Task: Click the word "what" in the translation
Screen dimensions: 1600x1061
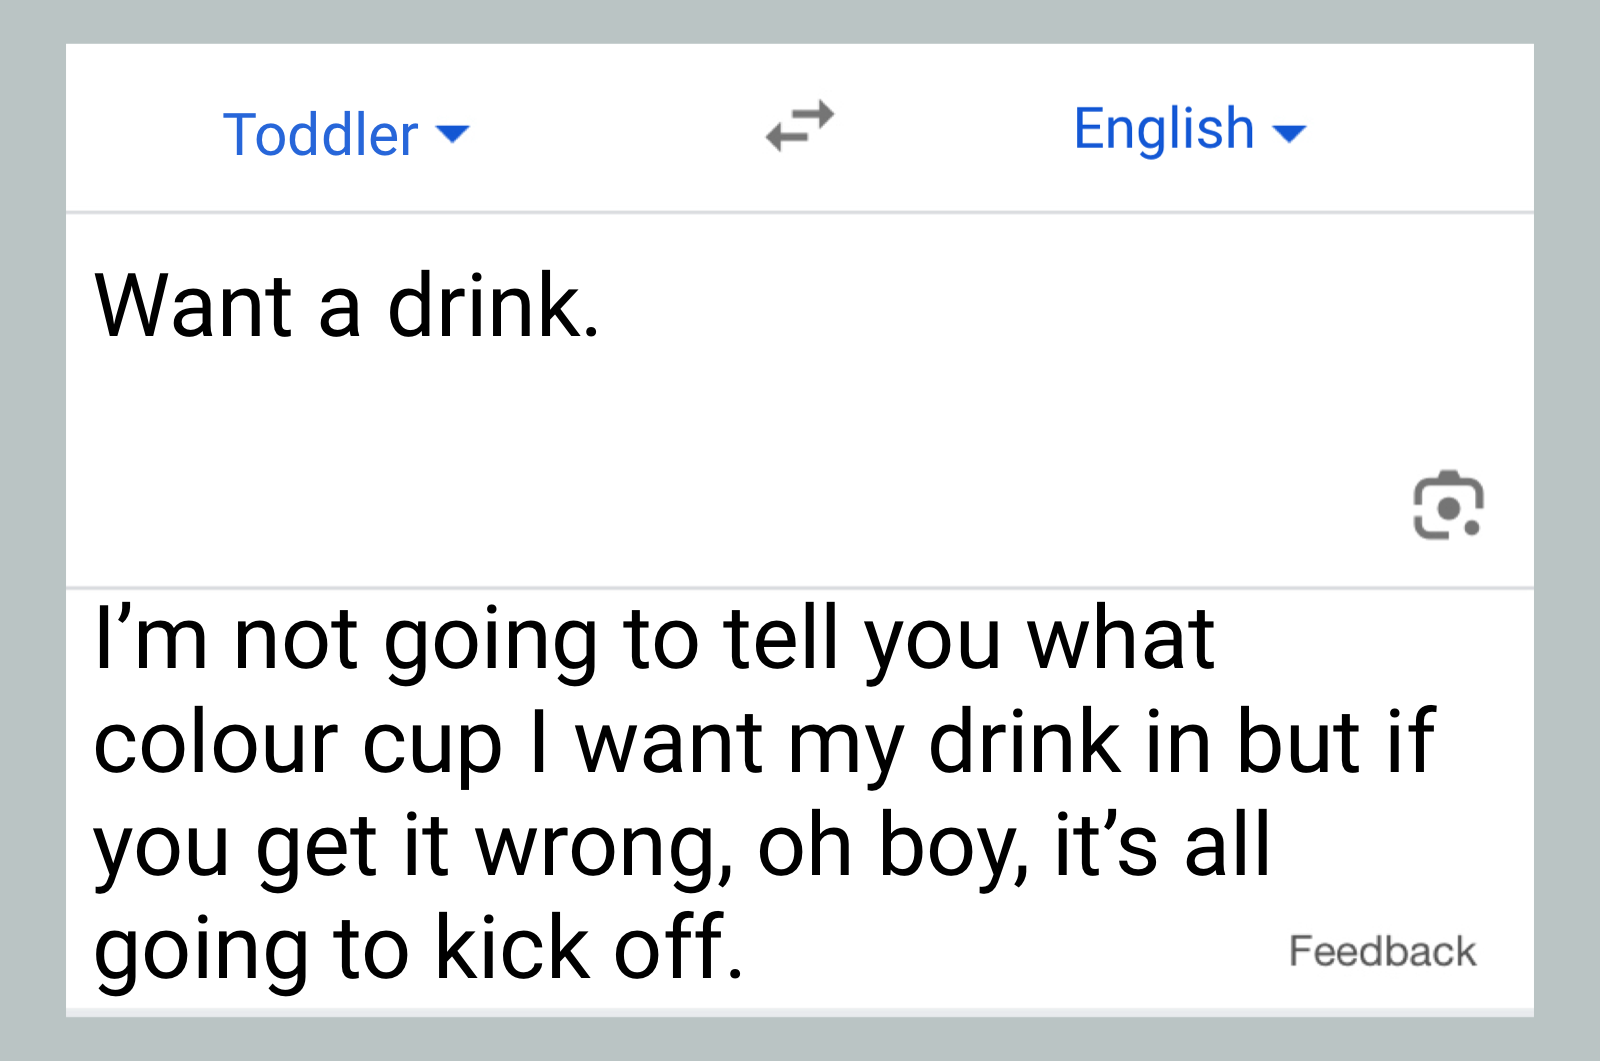Action: [x=1120, y=640]
